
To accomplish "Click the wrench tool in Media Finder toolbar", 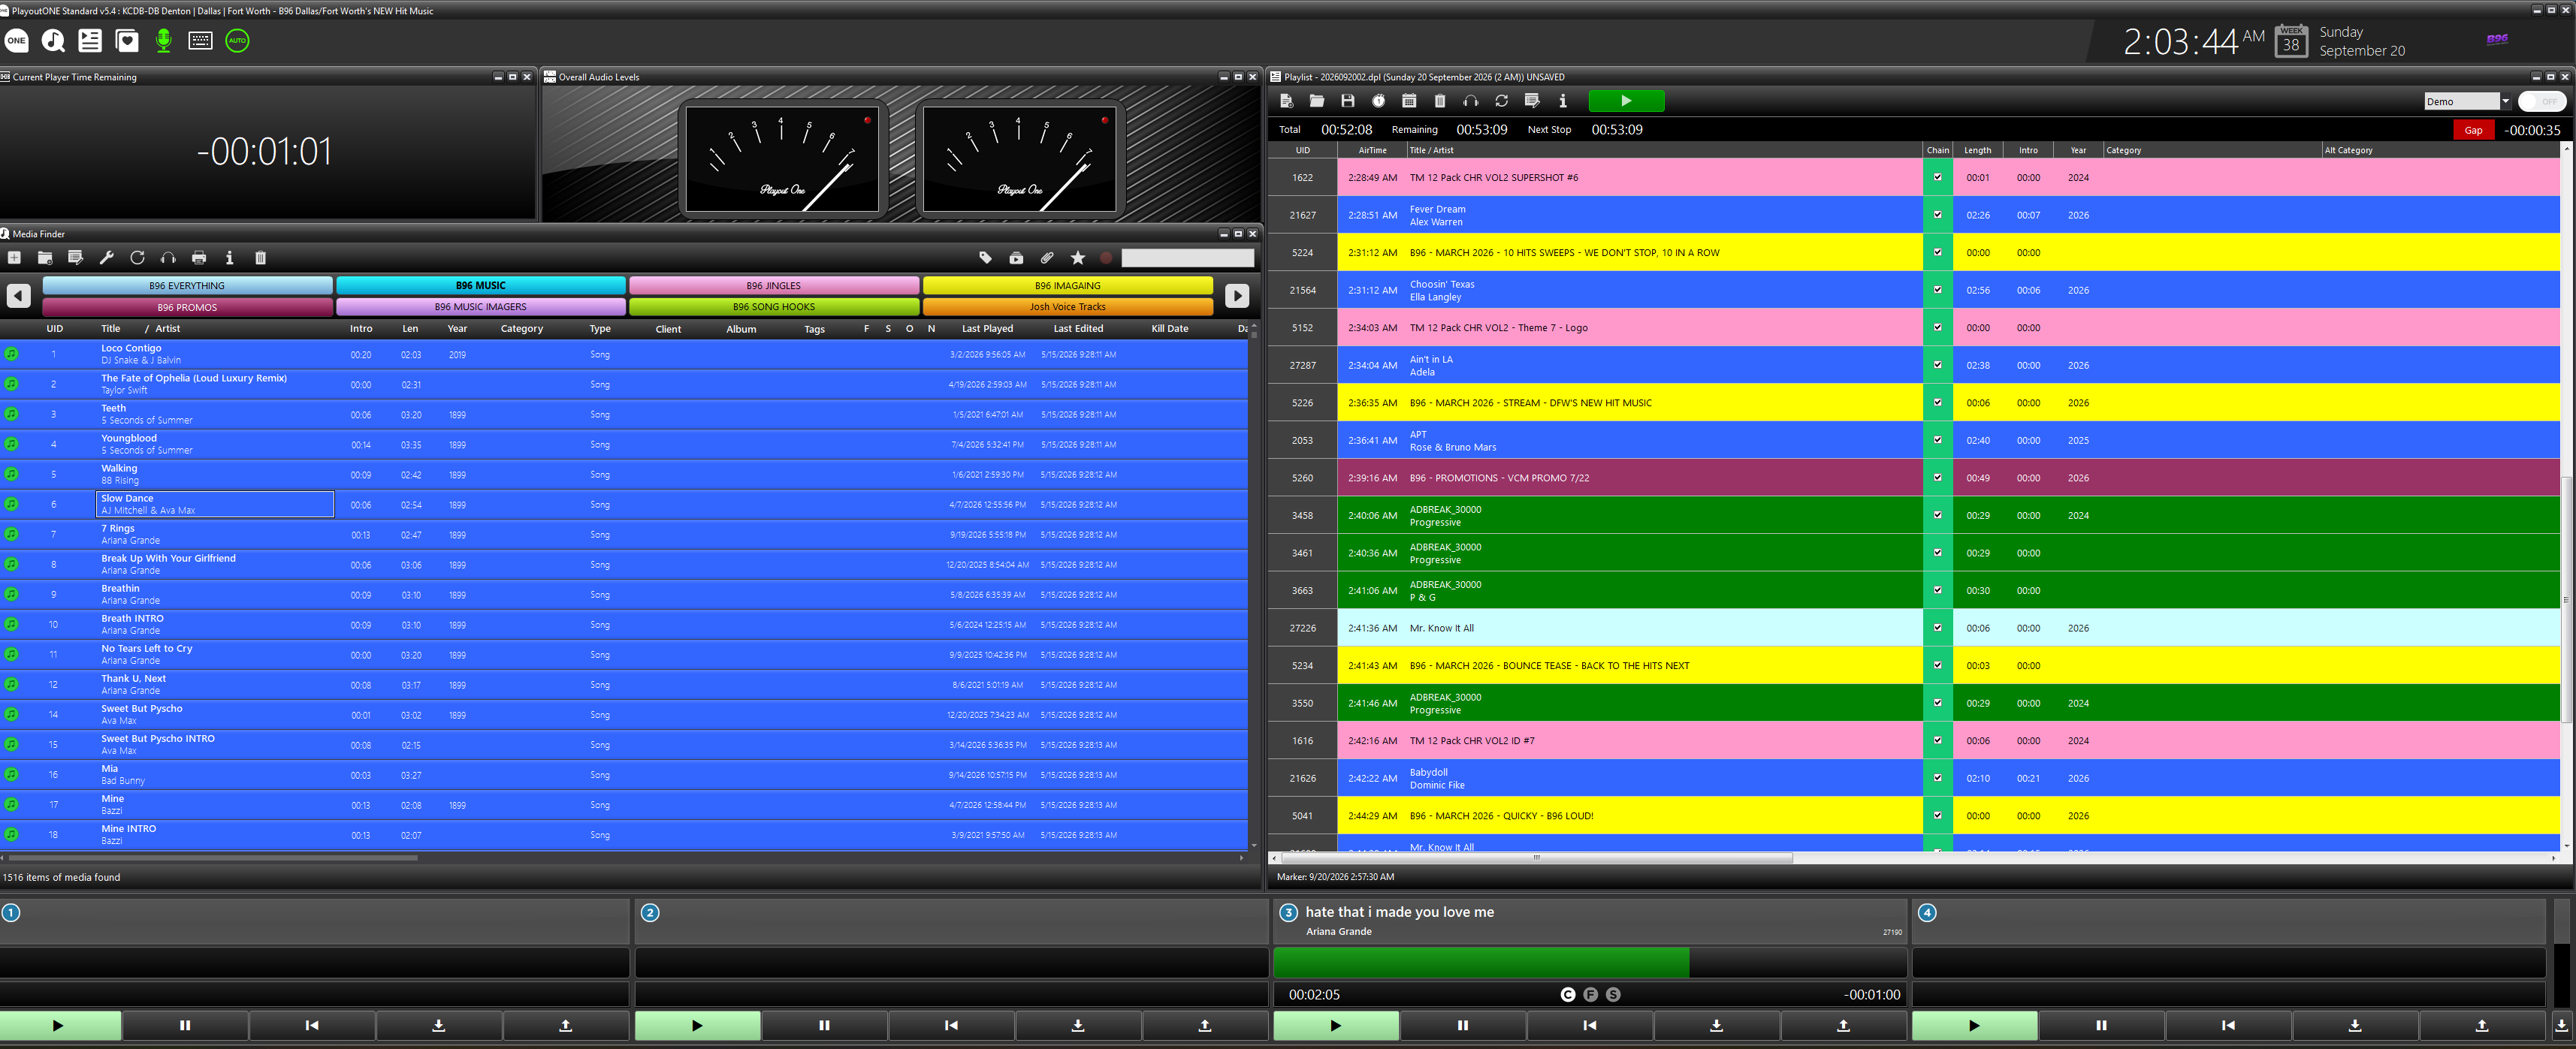I will tap(107, 258).
